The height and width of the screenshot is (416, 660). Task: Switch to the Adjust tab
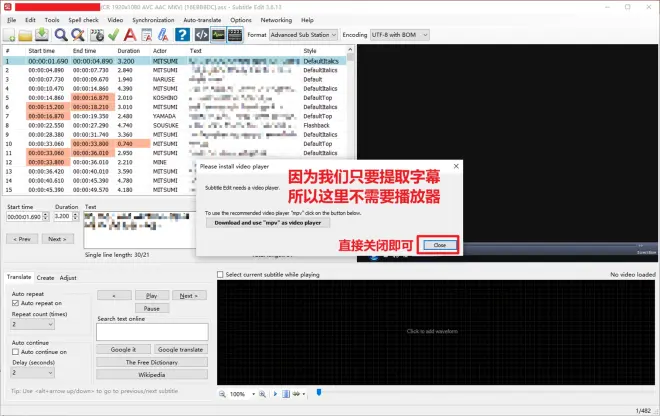tap(68, 278)
